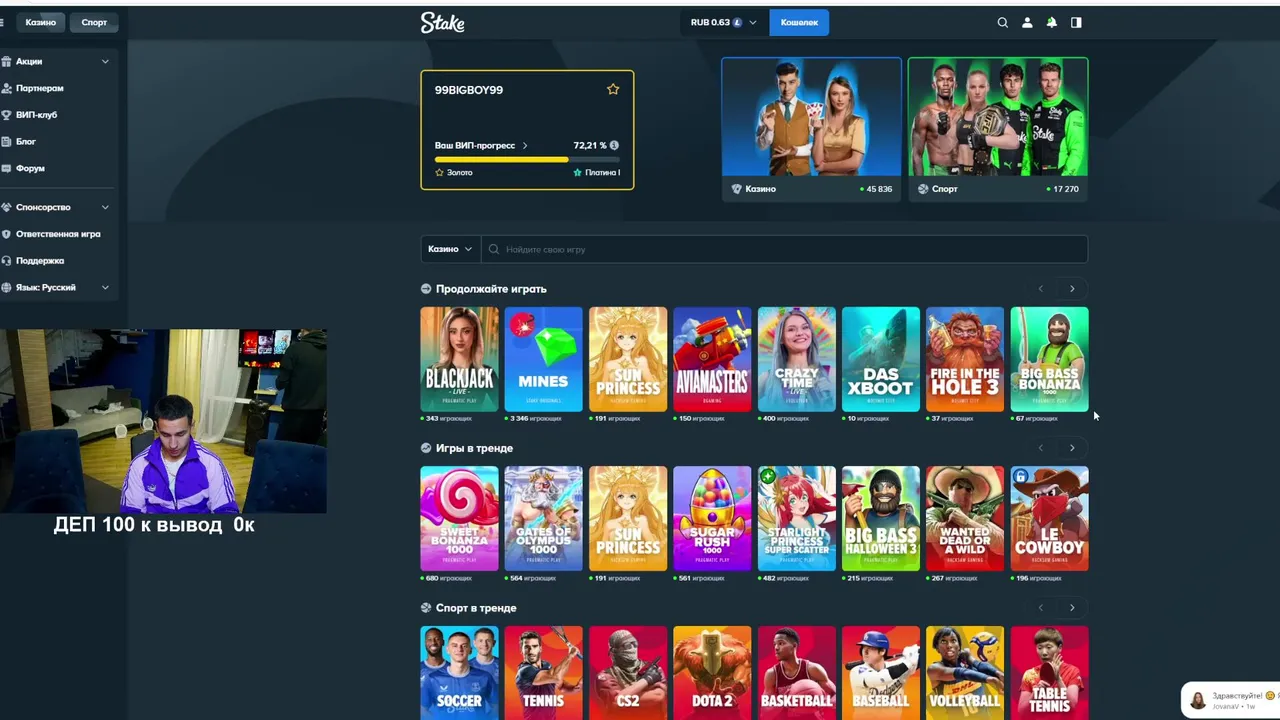Screen dimensions: 1280x720
Task: Open the Fire in the Hole 3 thumbnail
Action: 965,359
